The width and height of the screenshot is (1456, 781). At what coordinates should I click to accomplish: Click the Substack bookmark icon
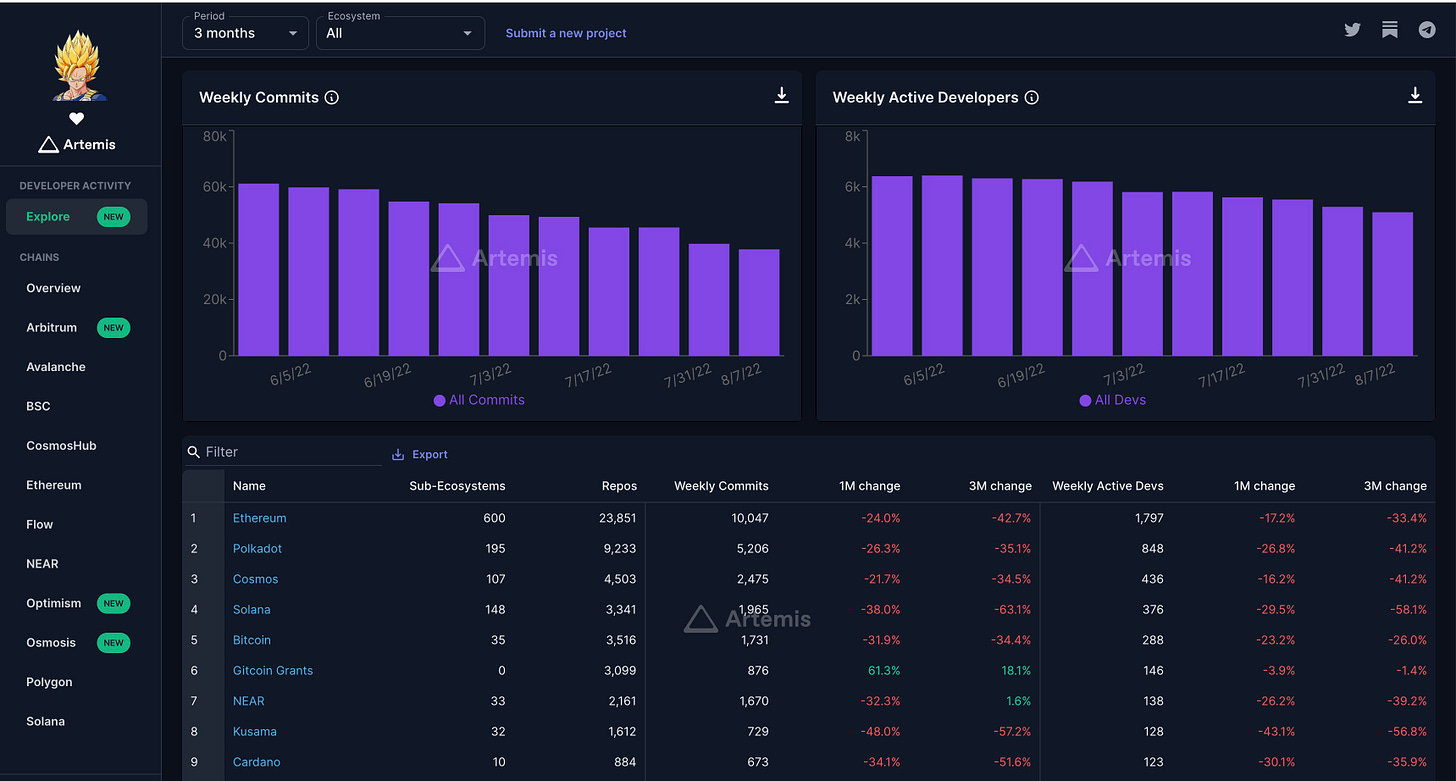tap(1390, 30)
